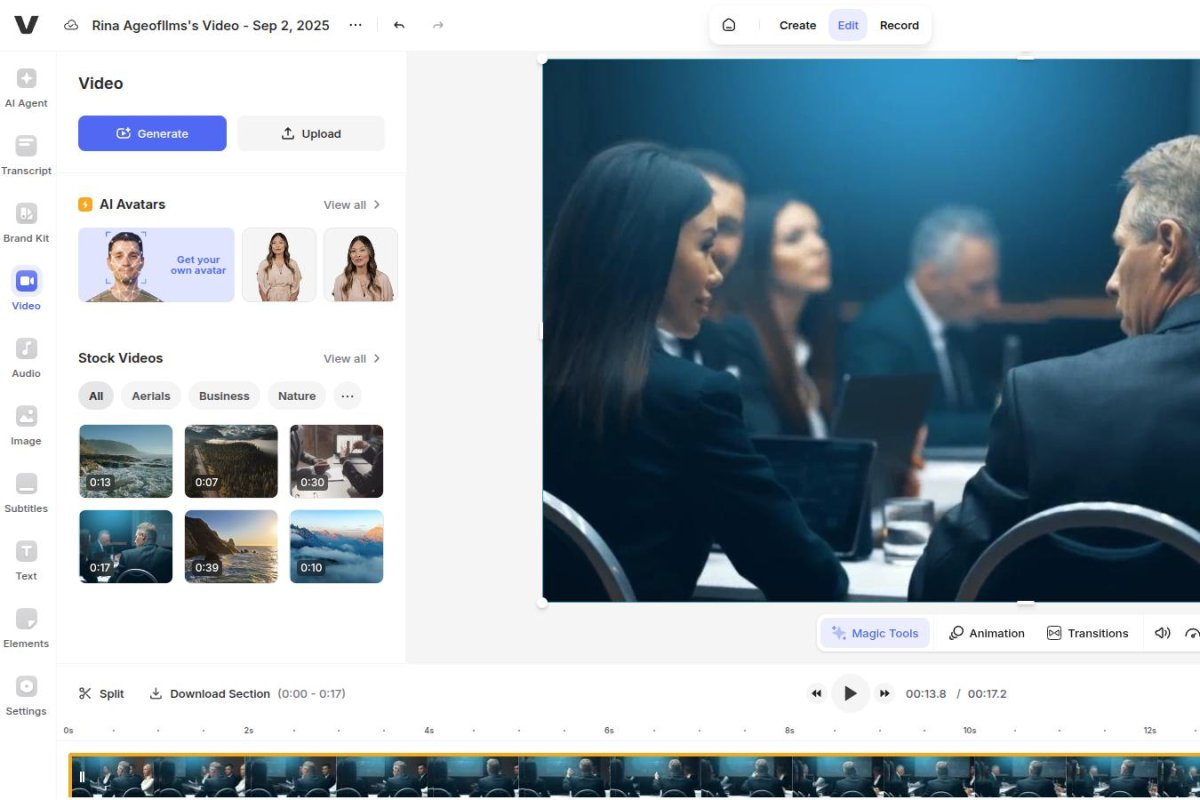Toggle the Animation panel
This screenshot has height=800, width=1200.
tap(987, 632)
